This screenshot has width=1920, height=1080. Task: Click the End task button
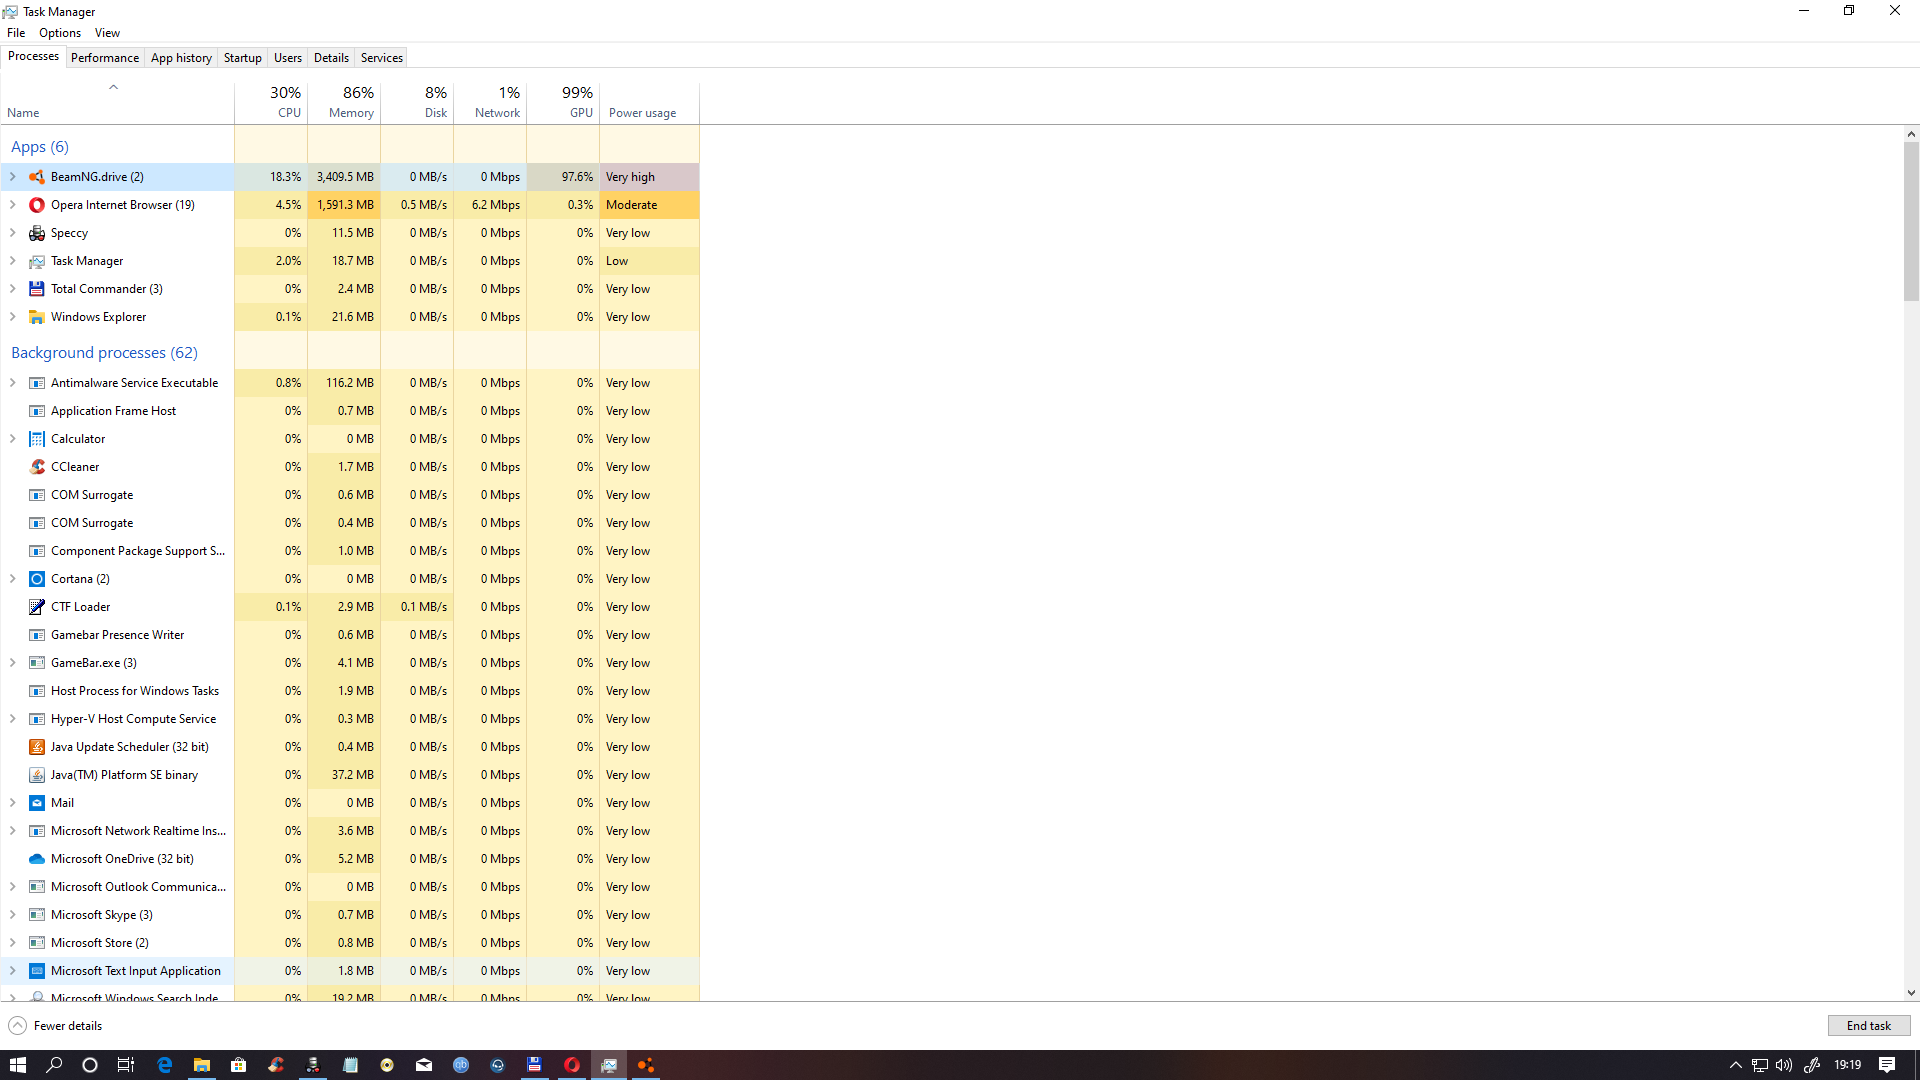tap(1868, 1026)
